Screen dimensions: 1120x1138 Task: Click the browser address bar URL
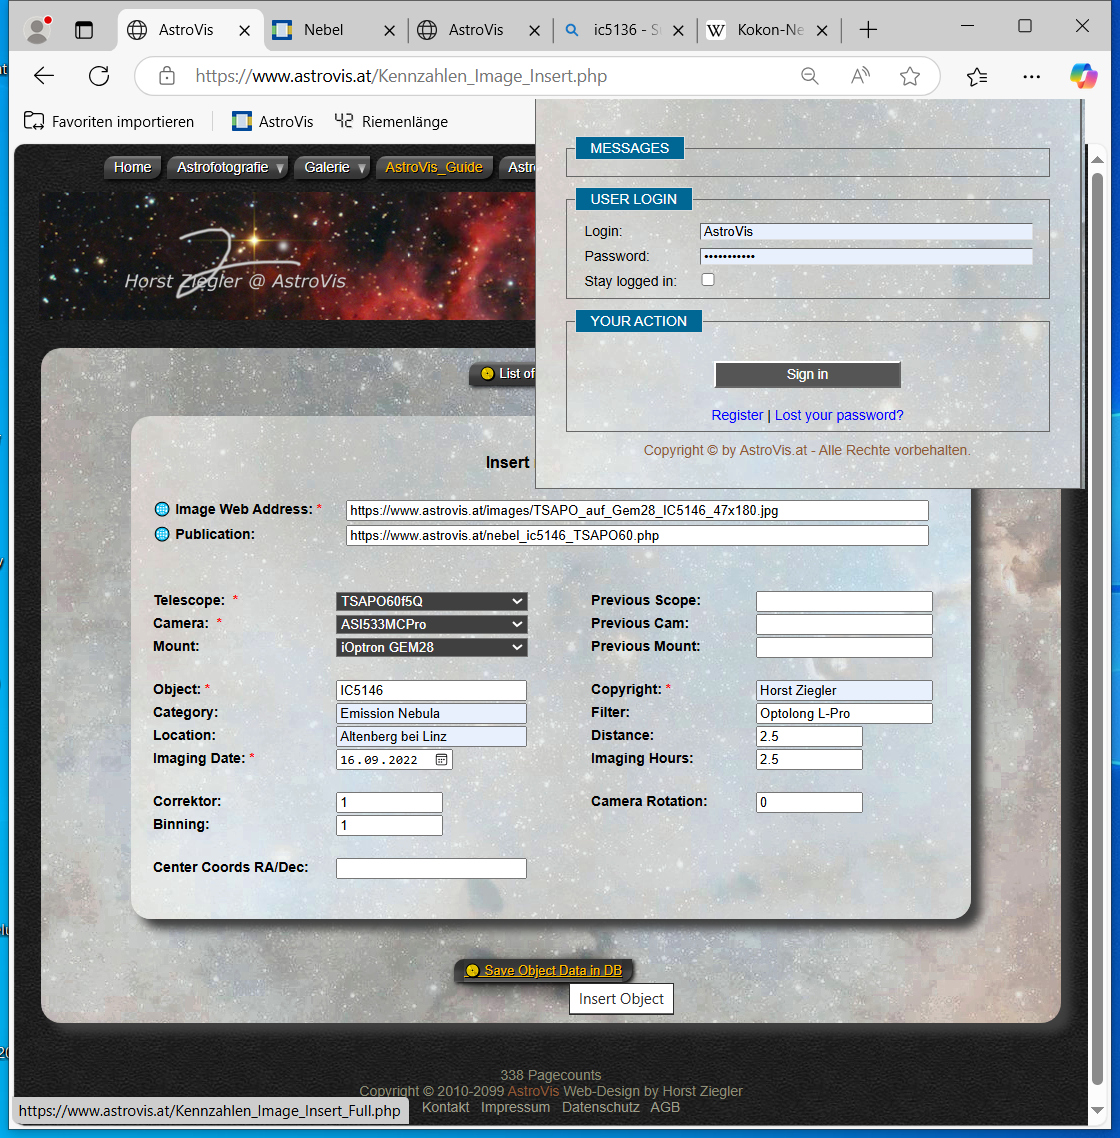tap(401, 75)
